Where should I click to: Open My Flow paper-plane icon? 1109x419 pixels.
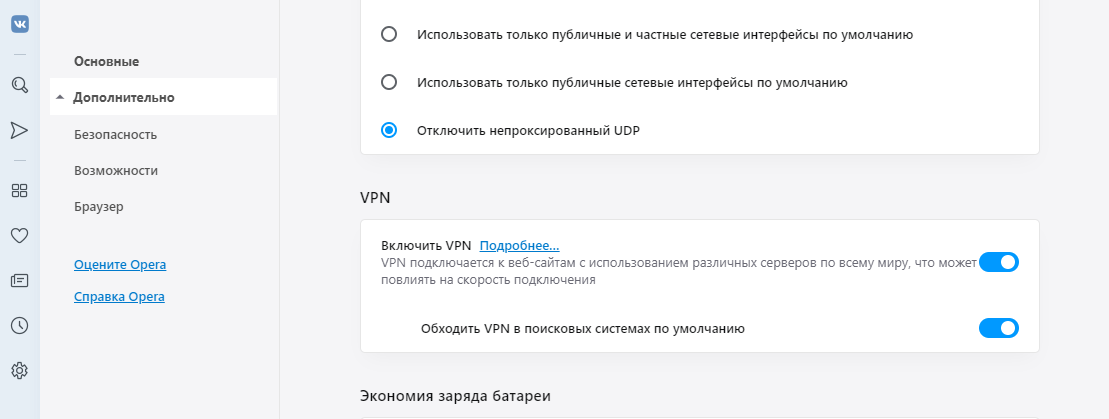pyautogui.click(x=19, y=130)
